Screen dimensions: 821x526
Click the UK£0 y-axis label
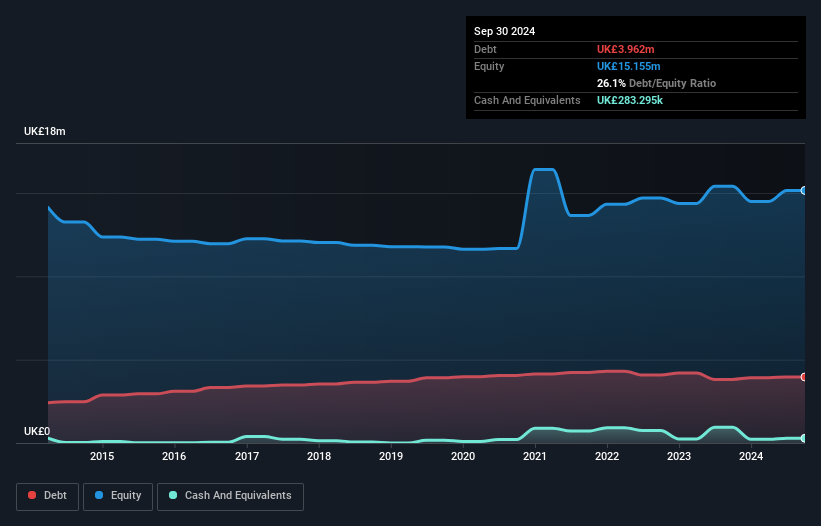click(x=37, y=431)
